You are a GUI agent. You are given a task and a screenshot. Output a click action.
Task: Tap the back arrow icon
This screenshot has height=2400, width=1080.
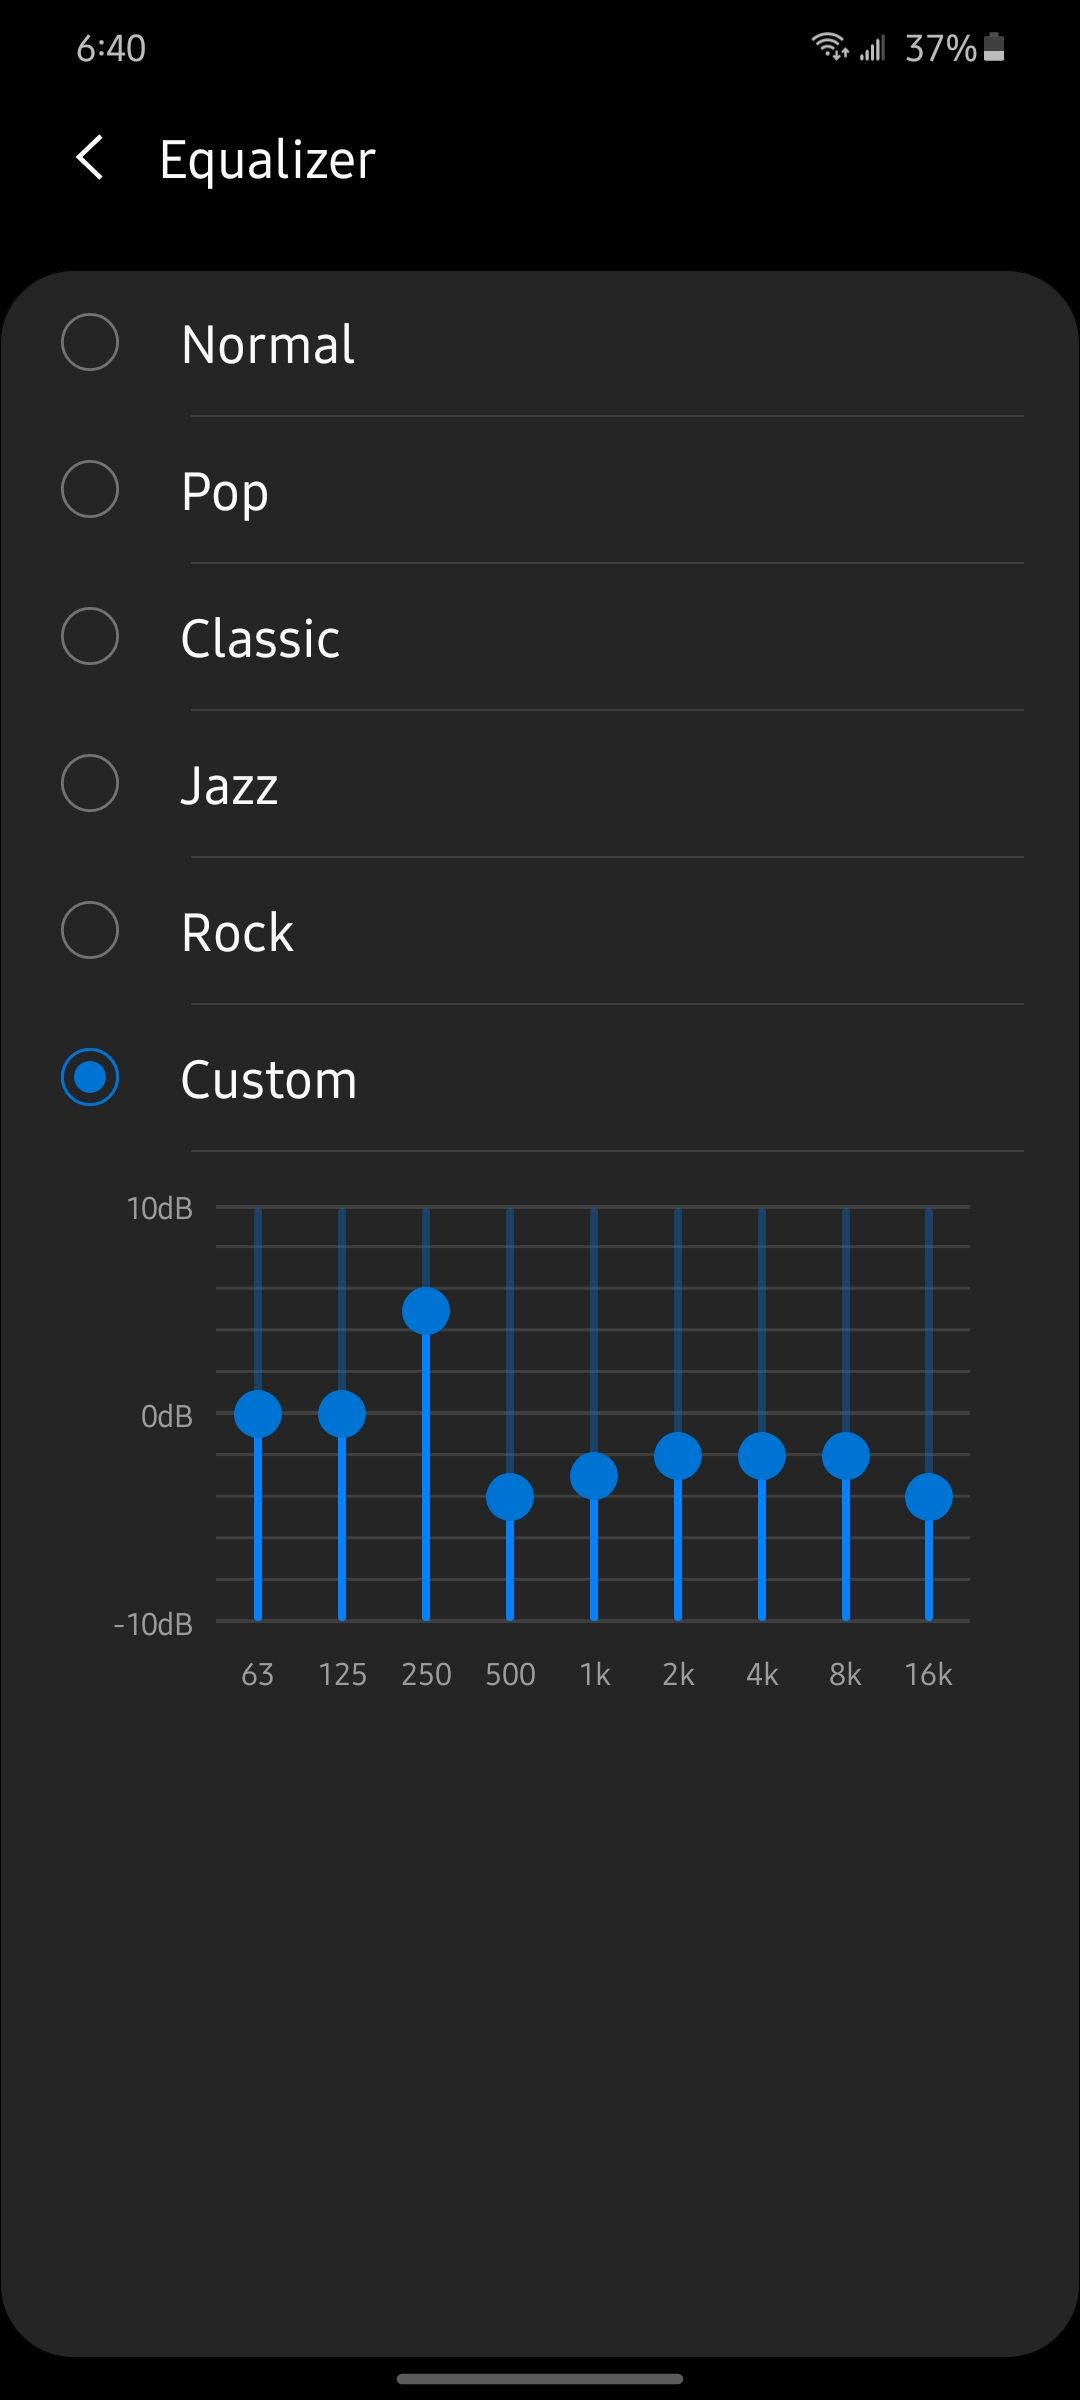[x=90, y=159]
